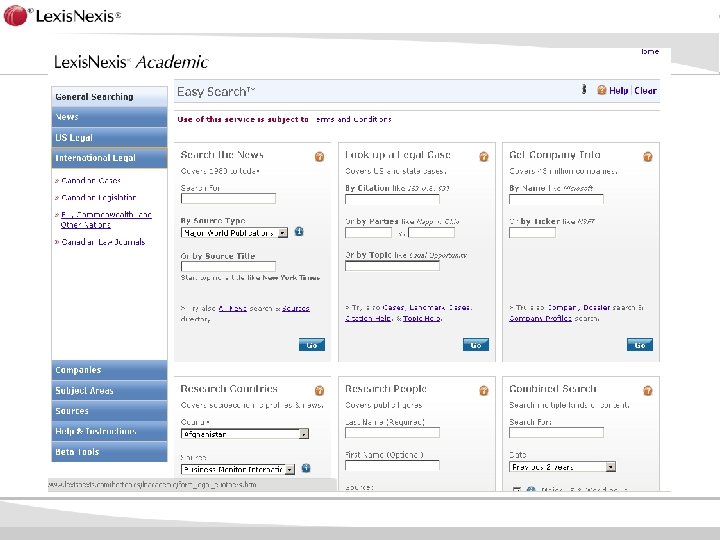Click Go in Search the News panel
This screenshot has width=720, height=540.
point(312,345)
